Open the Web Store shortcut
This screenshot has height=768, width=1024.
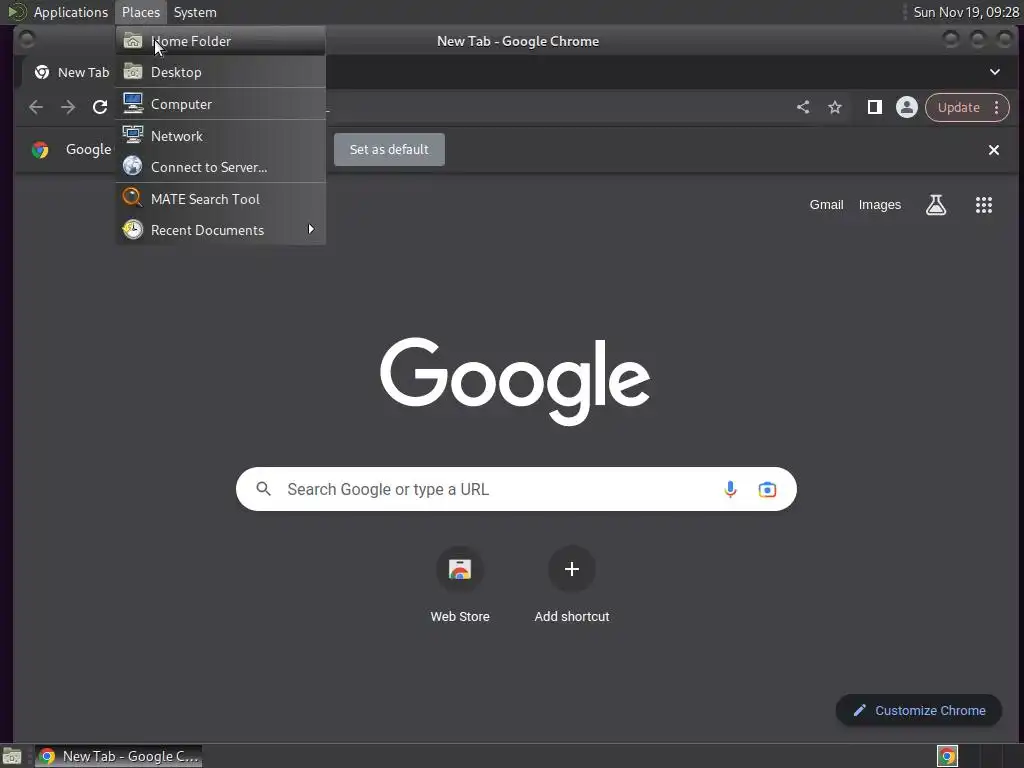pyautogui.click(x=460, y=584)
